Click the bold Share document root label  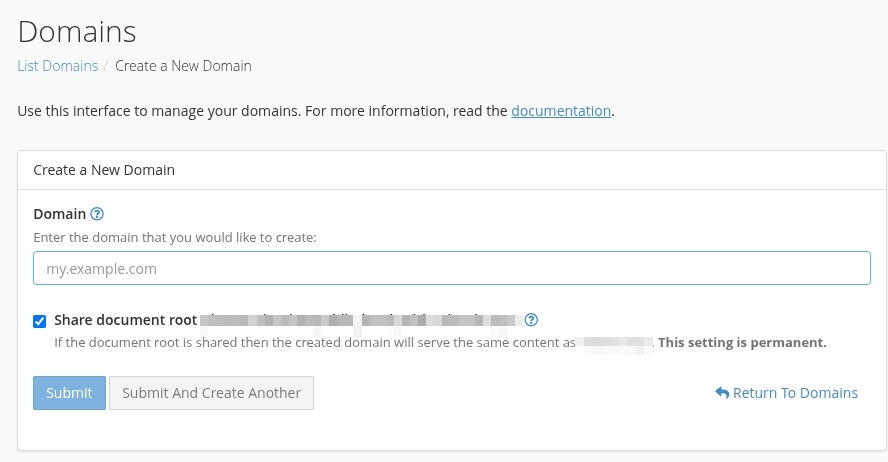[x=125, y=320]
